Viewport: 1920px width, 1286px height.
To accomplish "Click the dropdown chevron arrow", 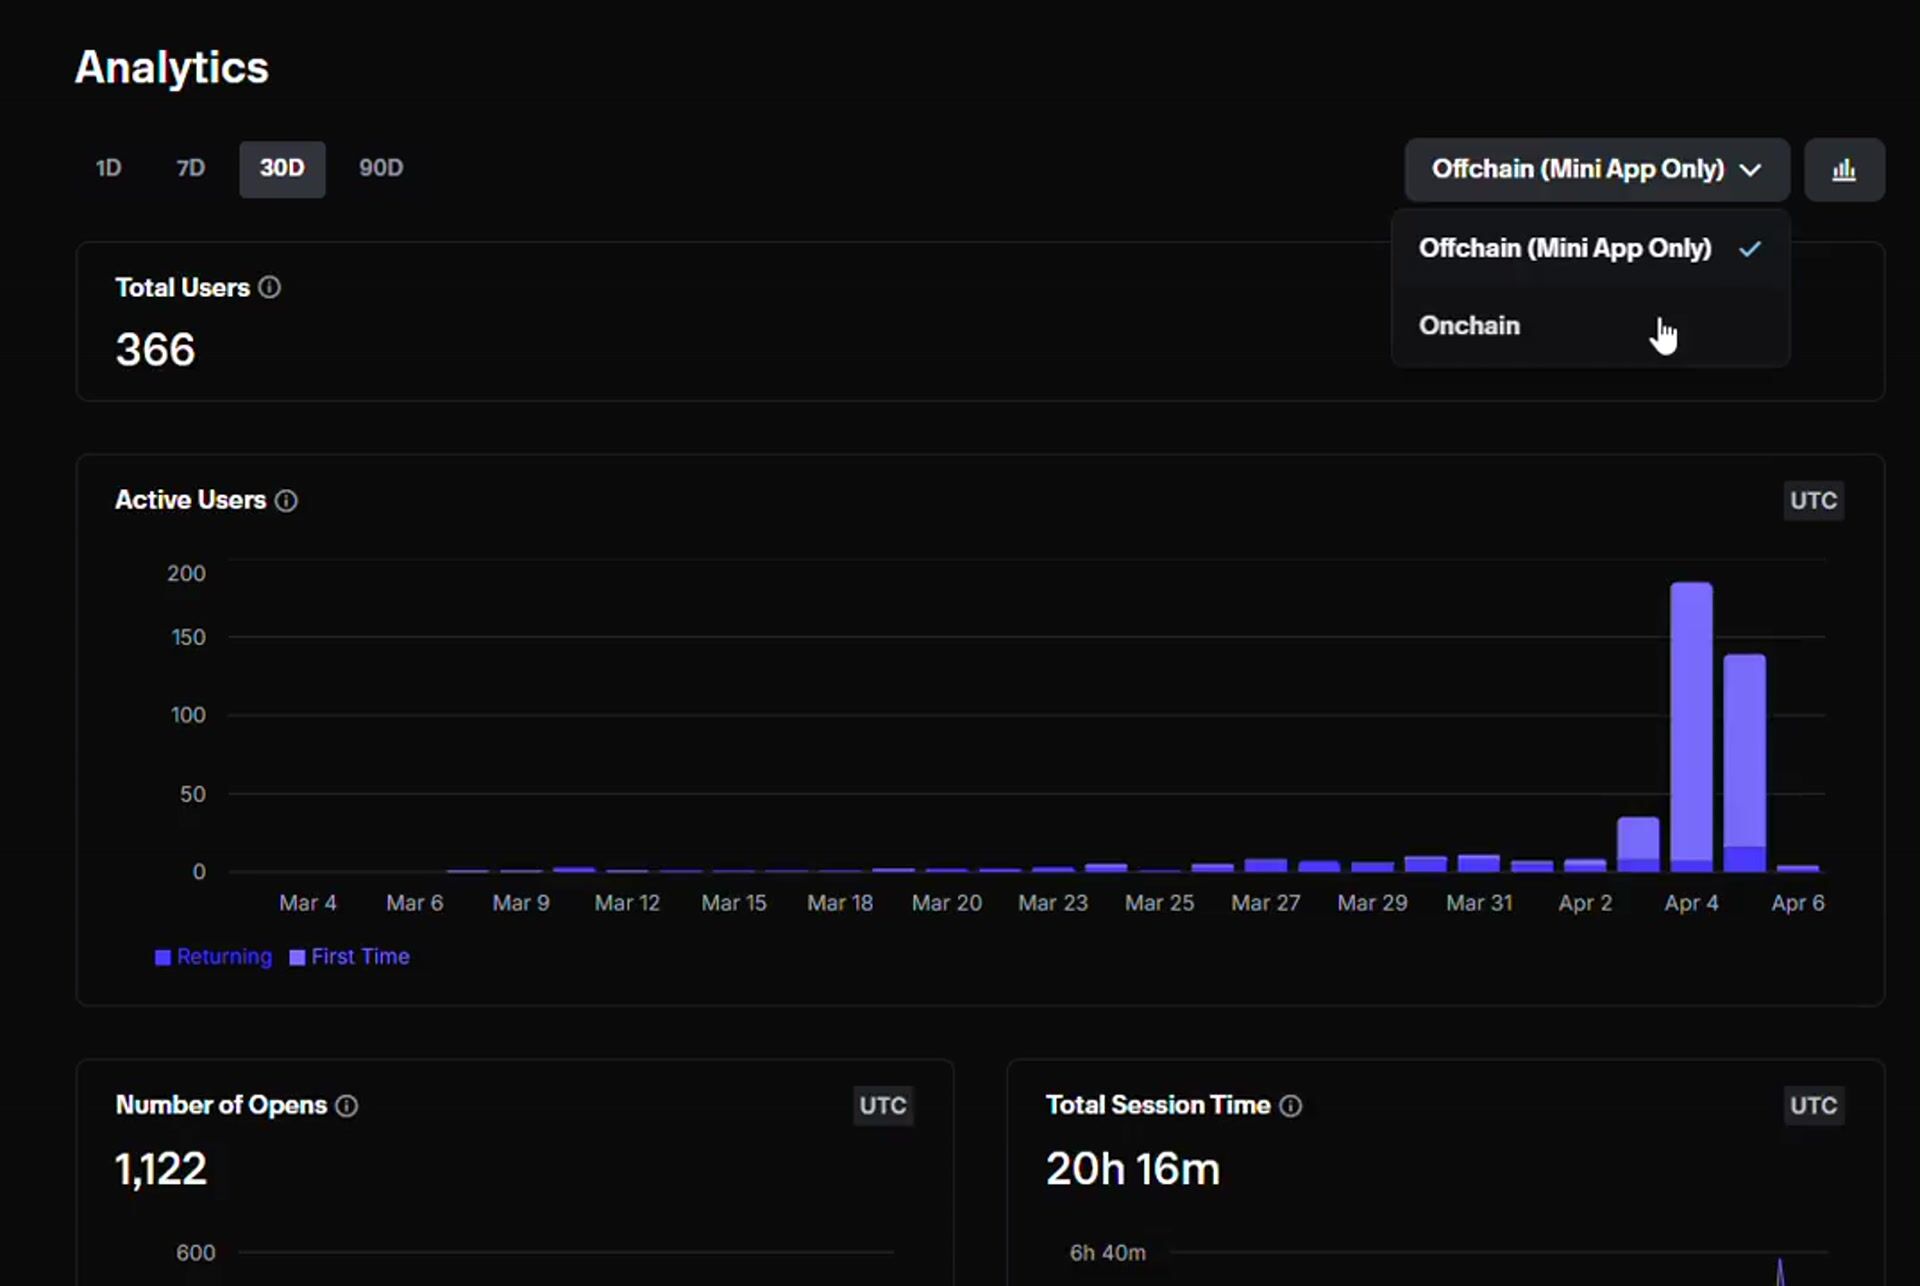I will click(1750, 170).
